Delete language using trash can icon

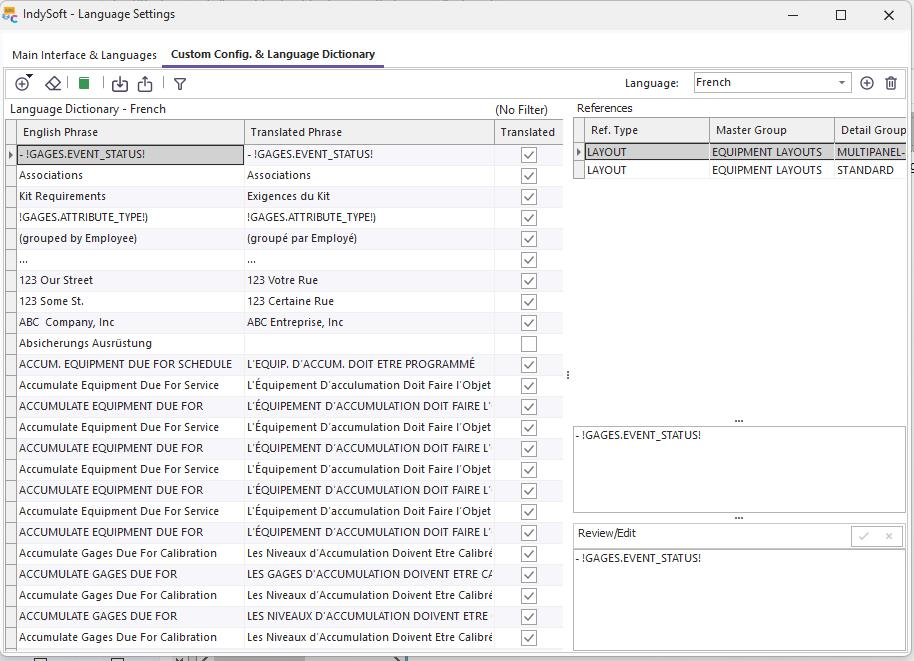coord(891,83)
